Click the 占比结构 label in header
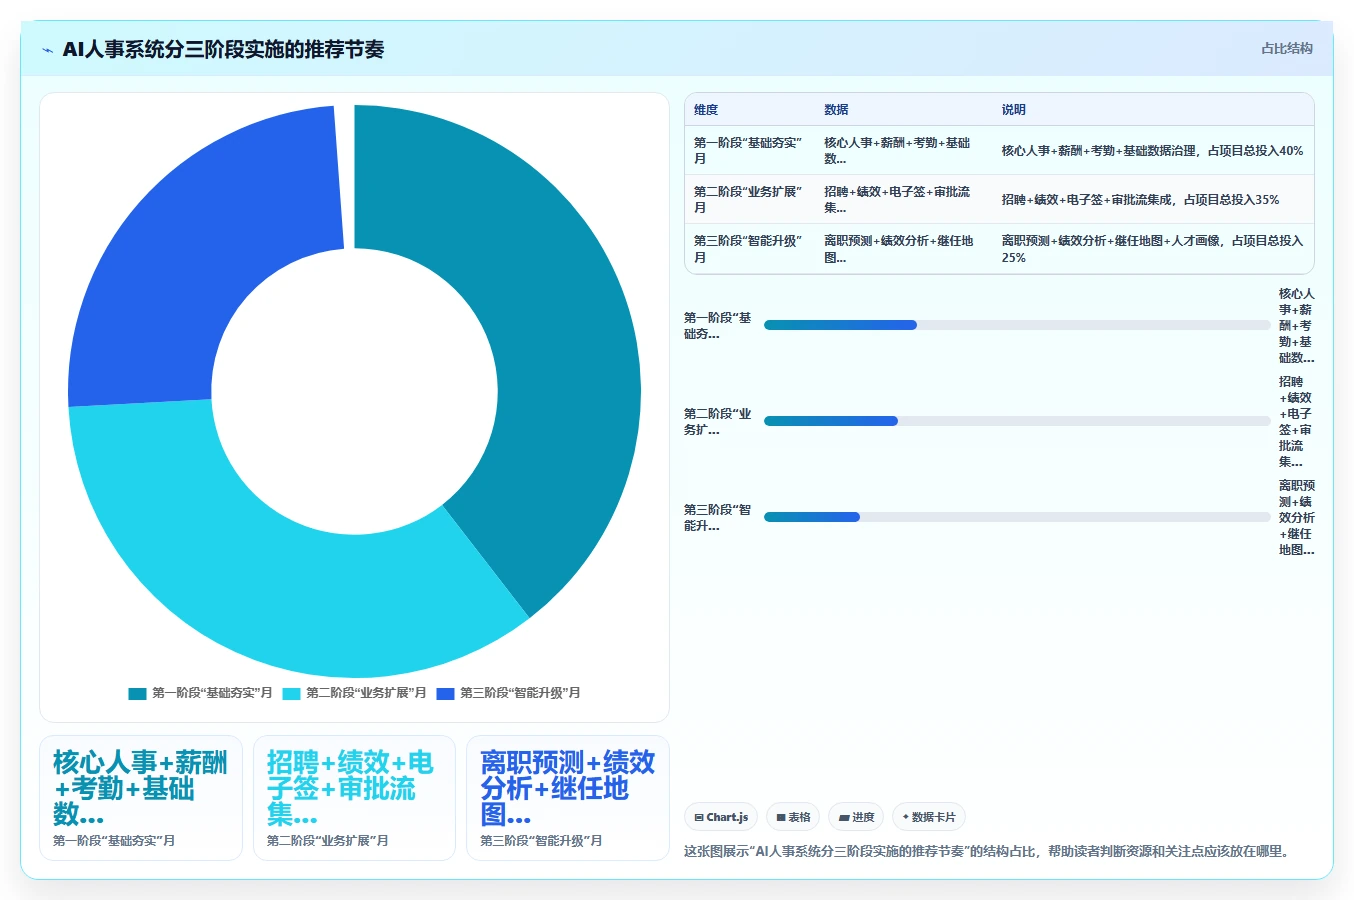This screenshot has height=900, width=1354. [1286, 48]
